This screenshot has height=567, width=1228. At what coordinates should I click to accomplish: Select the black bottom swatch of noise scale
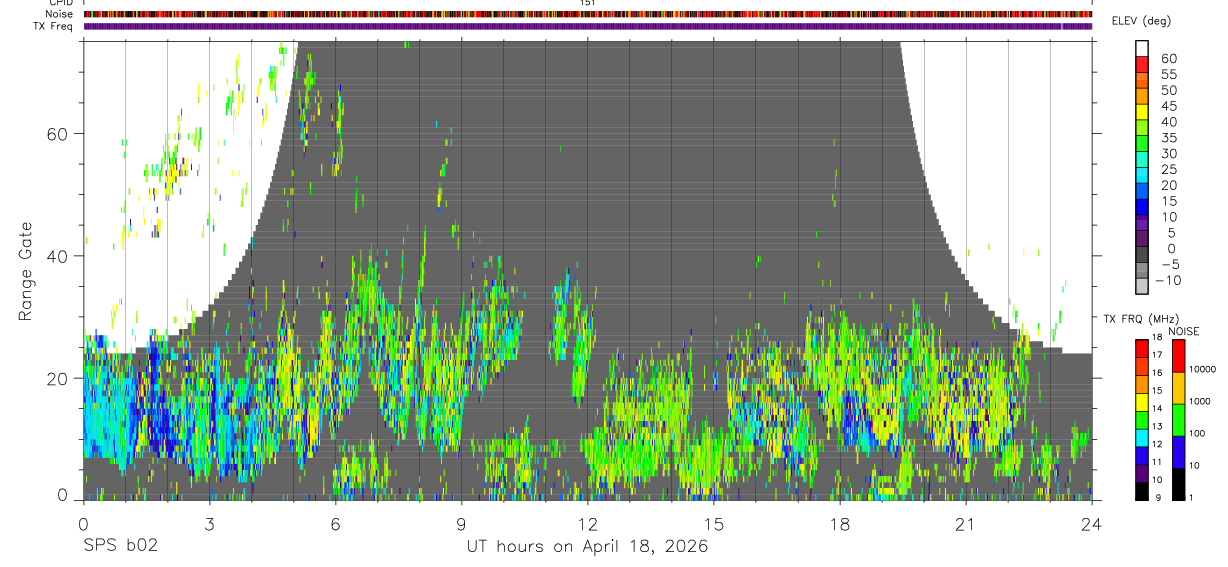1177,484
